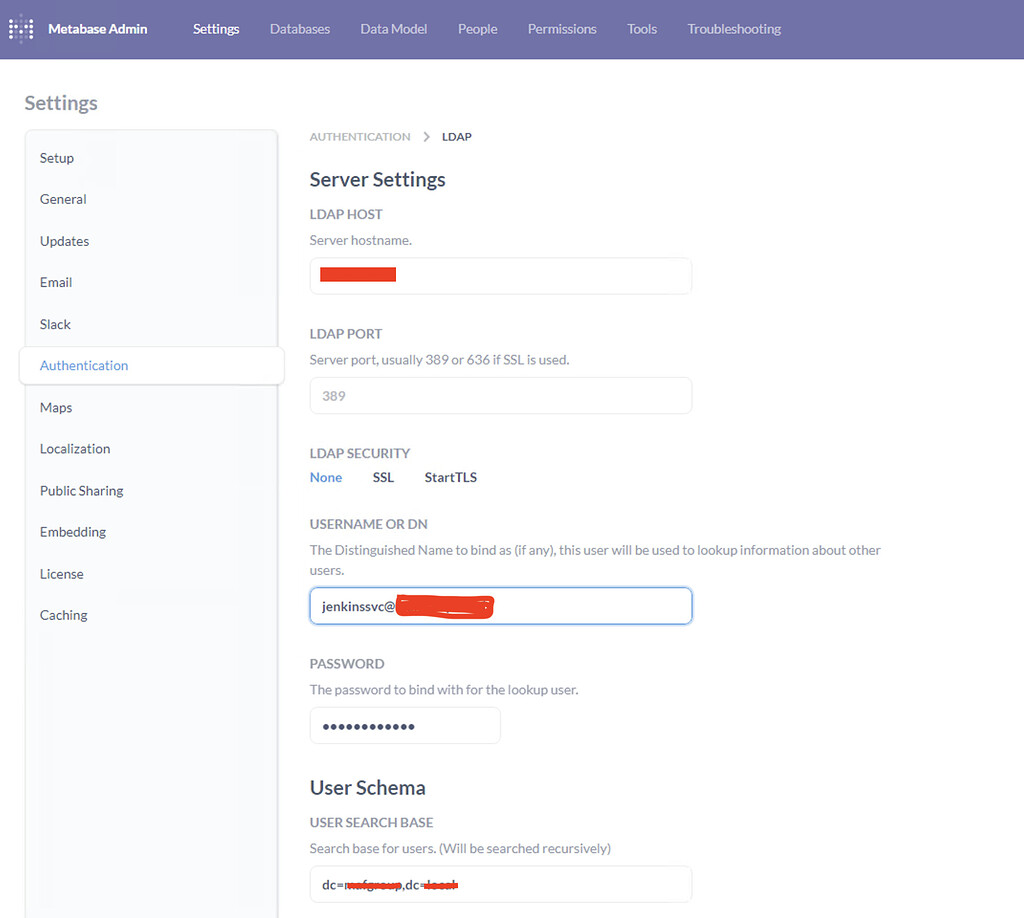
Task: Click the Password bind field
Action: click(405, 725)
